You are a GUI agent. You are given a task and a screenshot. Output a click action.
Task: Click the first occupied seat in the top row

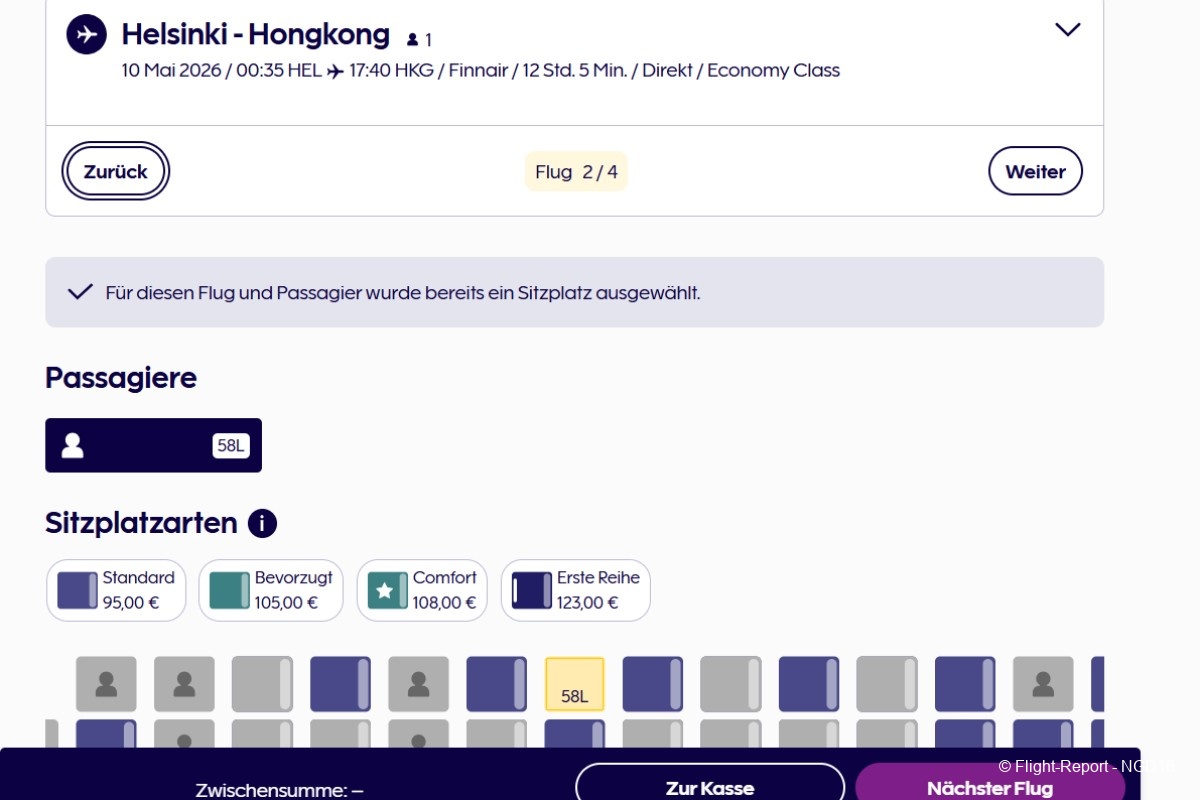click(107, 684)
